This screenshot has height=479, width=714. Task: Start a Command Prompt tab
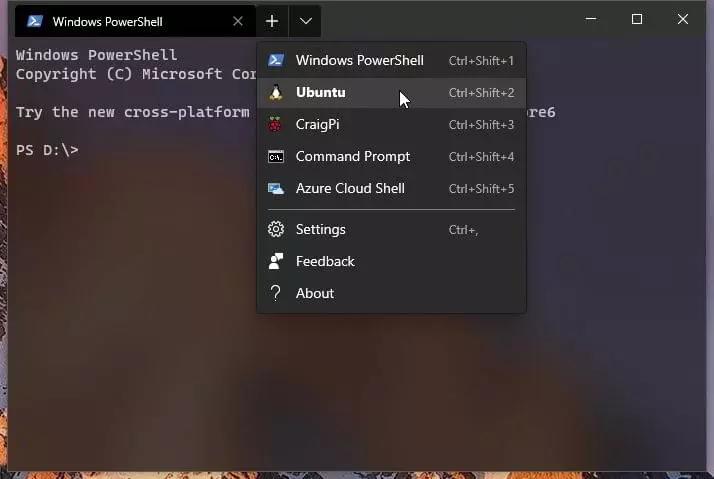[x=392, y=157]
